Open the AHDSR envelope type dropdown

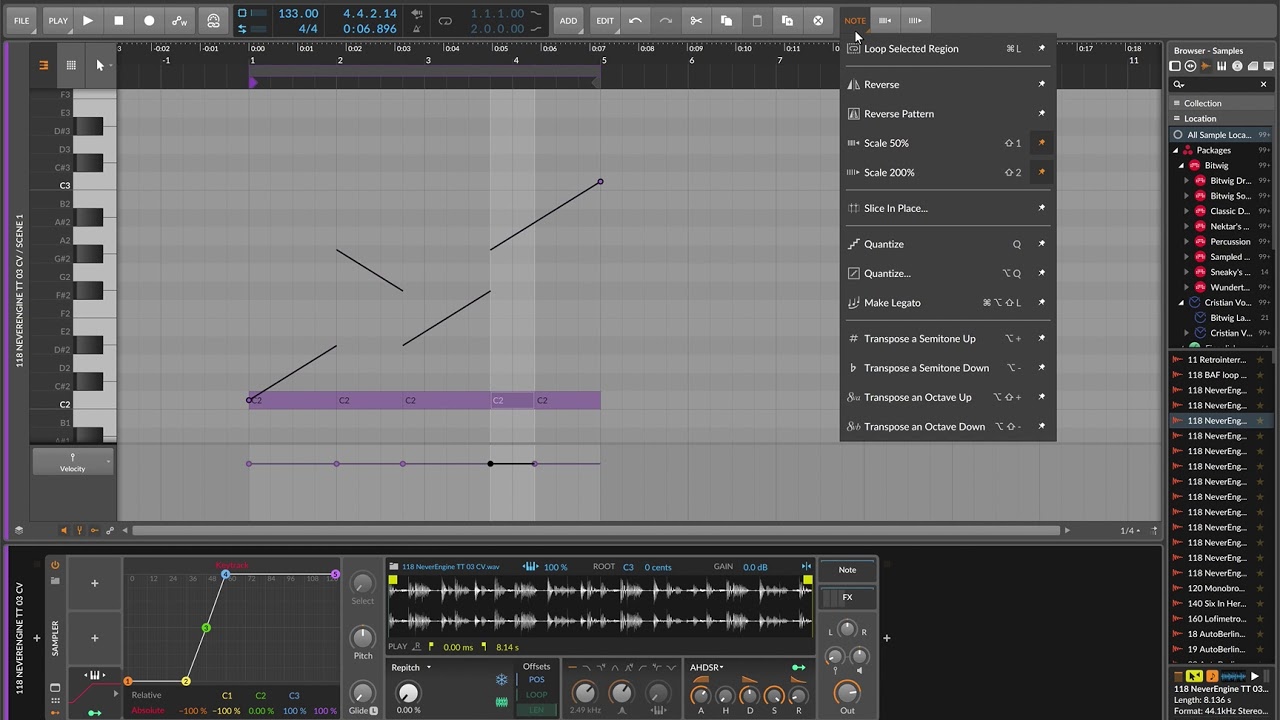[x=706, y=667]
